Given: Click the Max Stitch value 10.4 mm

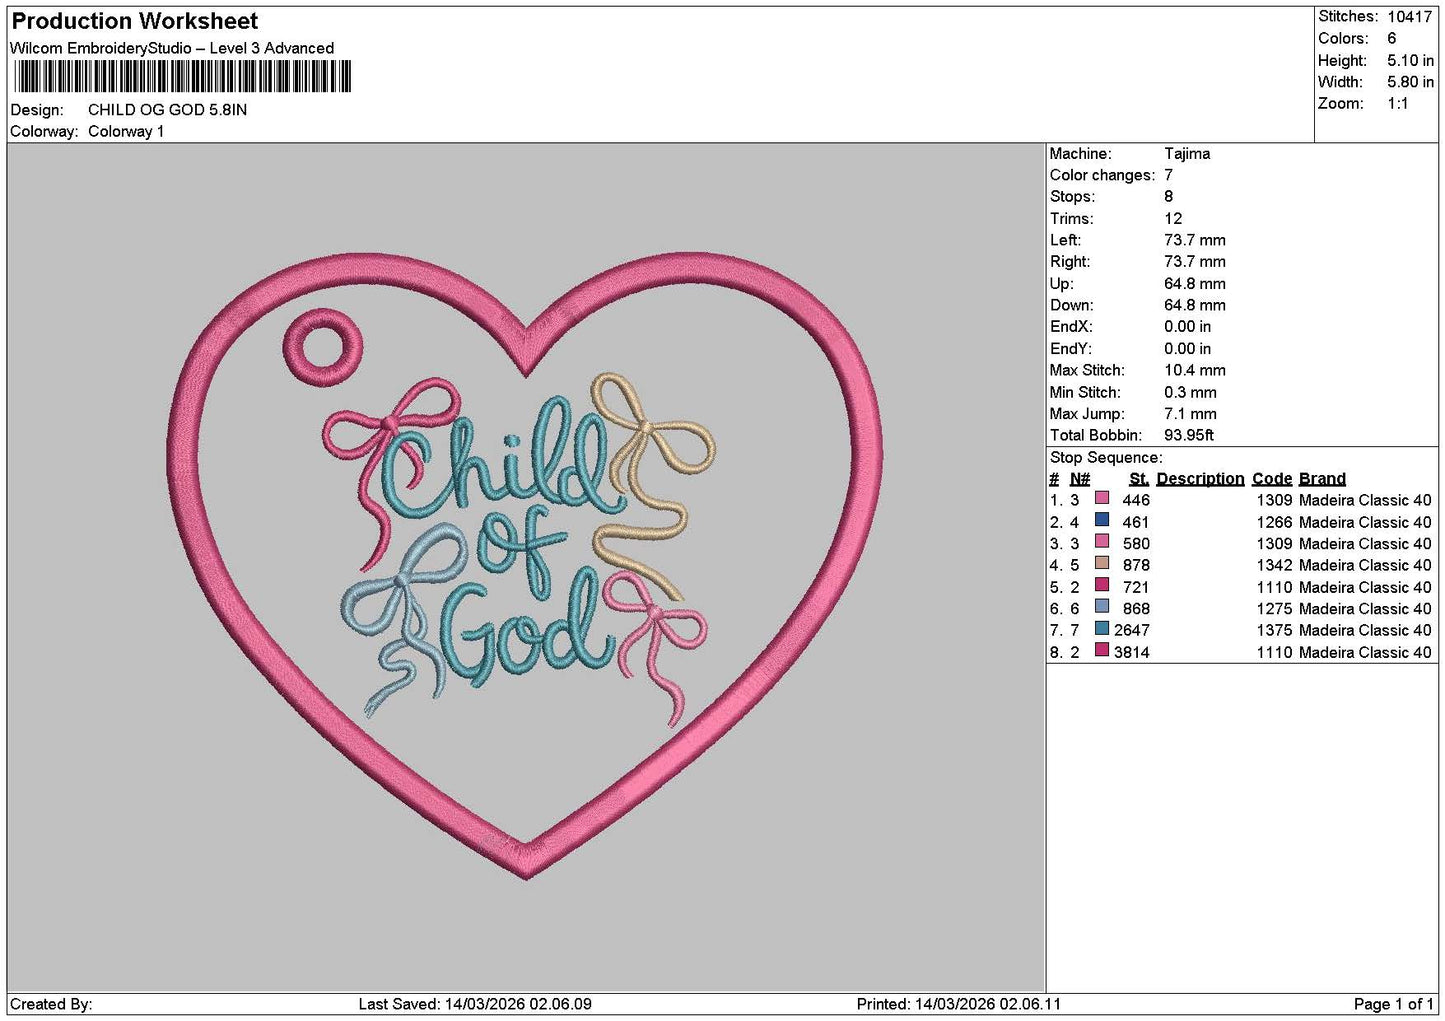Looking at the screenshot, I should 1195,370.
